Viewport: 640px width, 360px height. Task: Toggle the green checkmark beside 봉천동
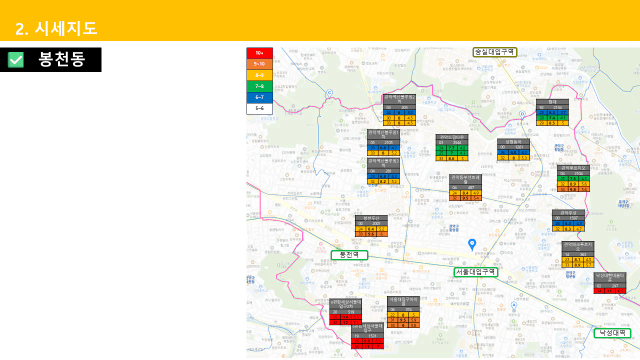pyautogui.click(x=16, y=60)
